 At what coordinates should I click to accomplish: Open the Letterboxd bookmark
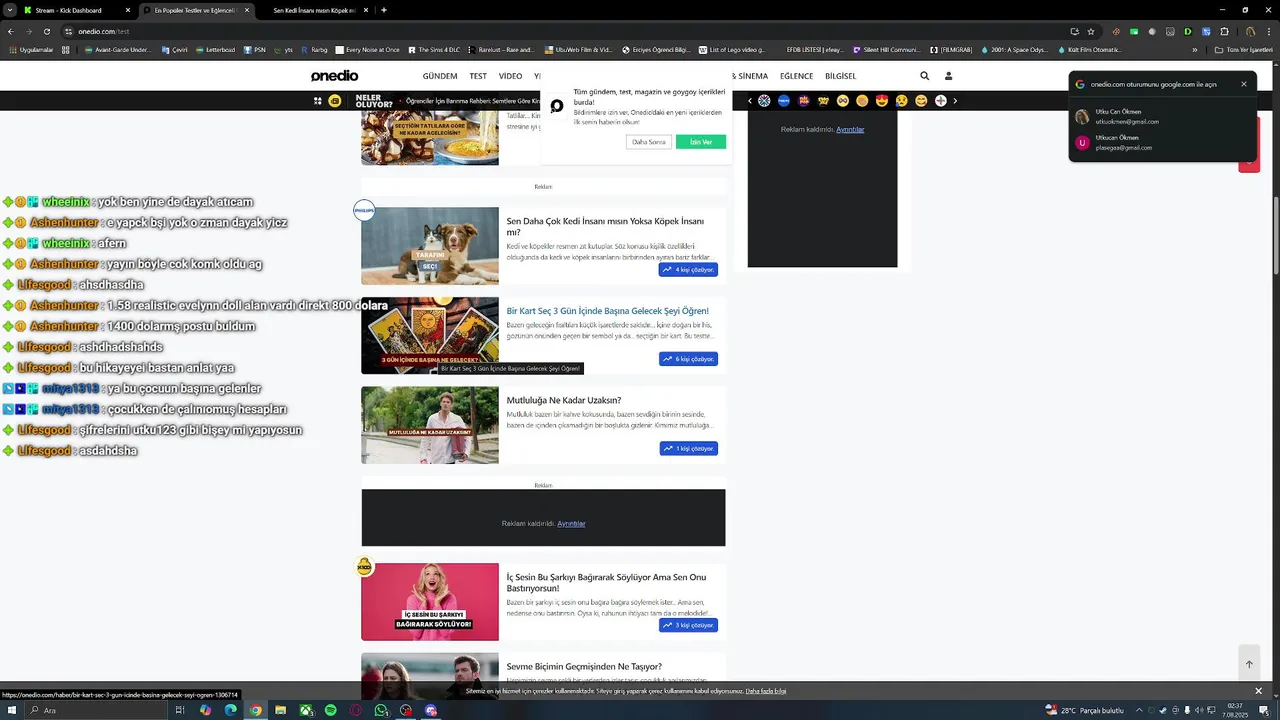pyautogui.click(x=215, y=49)
